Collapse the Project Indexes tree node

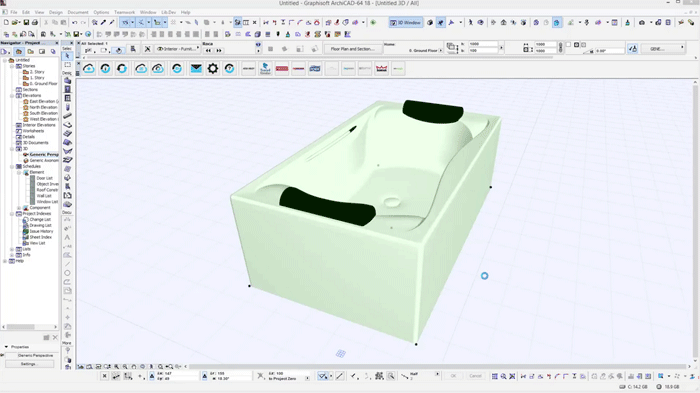12,213
